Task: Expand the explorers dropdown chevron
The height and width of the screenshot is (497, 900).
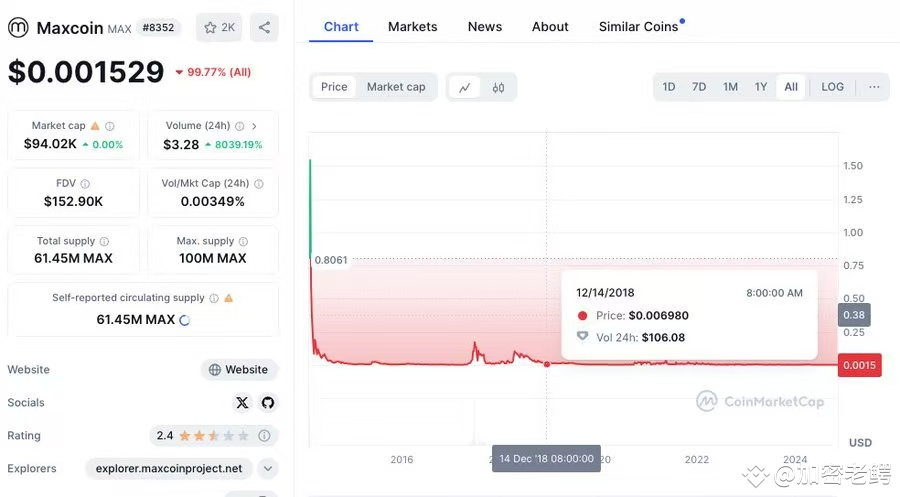Action: 267,468
